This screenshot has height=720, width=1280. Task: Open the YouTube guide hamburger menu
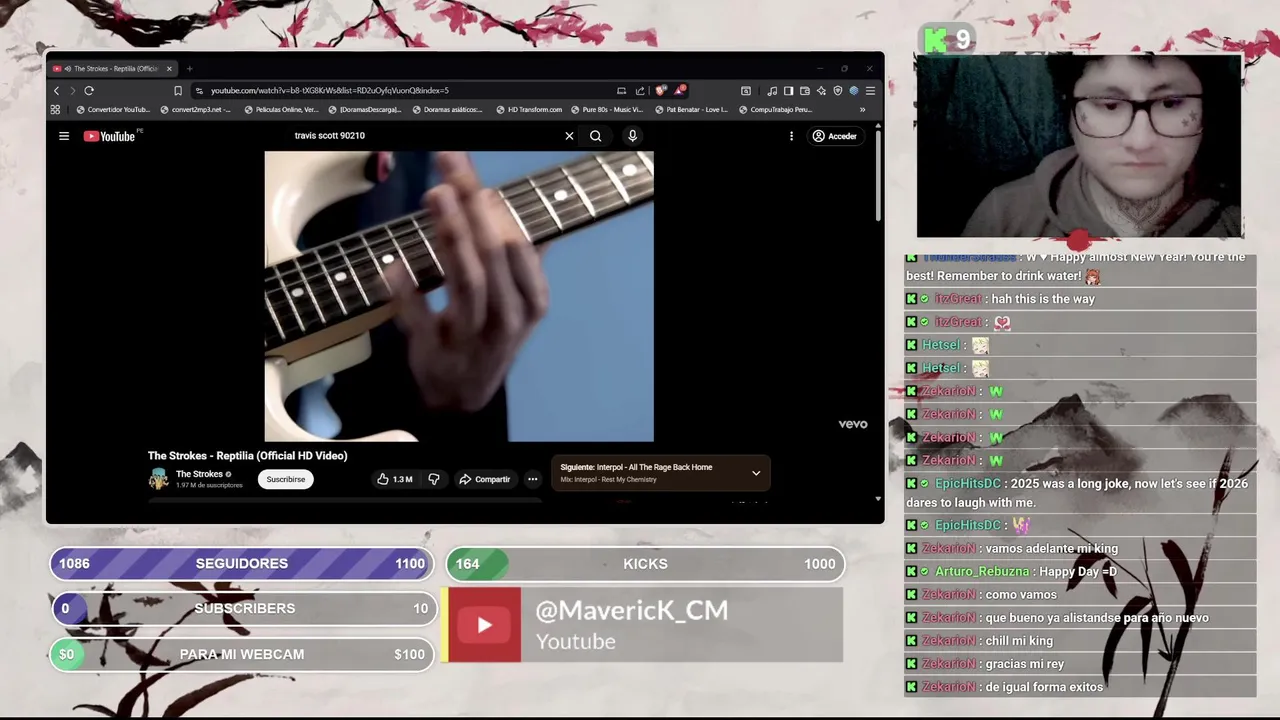(x=64, y=136)
